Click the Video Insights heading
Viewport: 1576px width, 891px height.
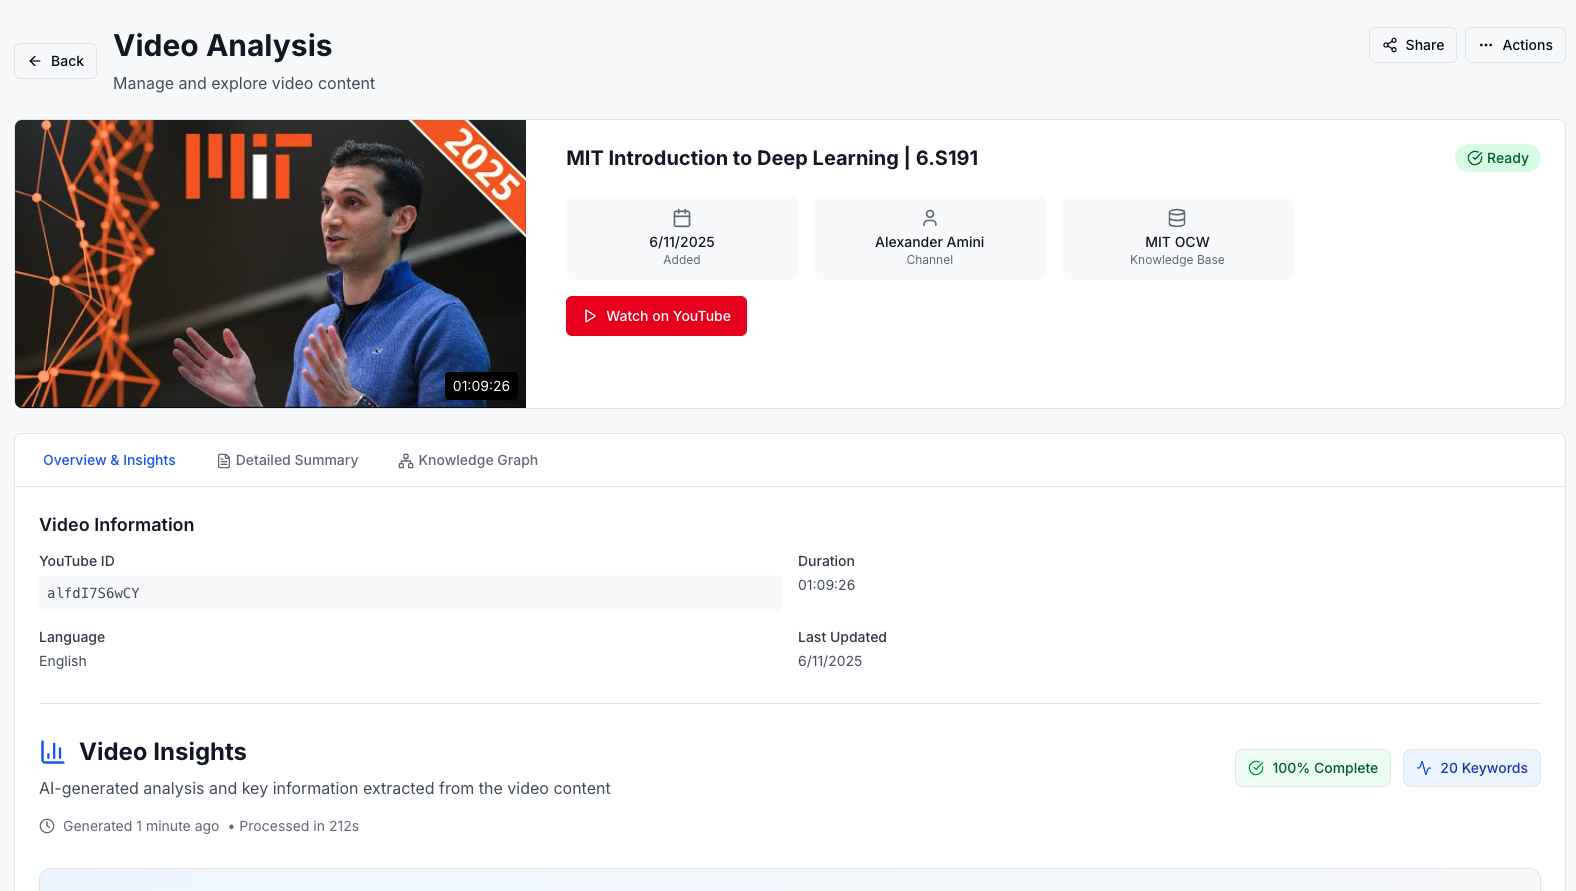point(163,752)
